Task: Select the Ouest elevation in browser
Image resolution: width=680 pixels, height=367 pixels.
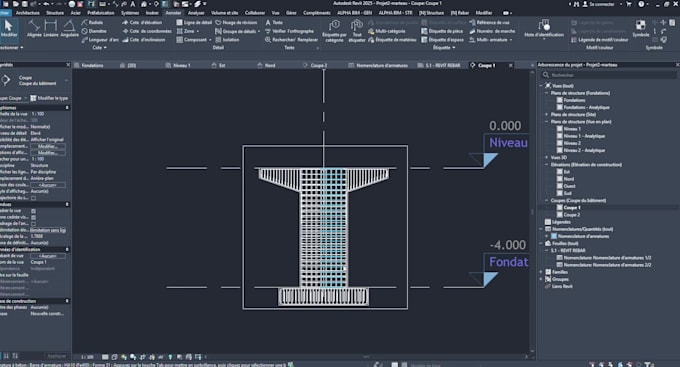Action: point(569,186)
